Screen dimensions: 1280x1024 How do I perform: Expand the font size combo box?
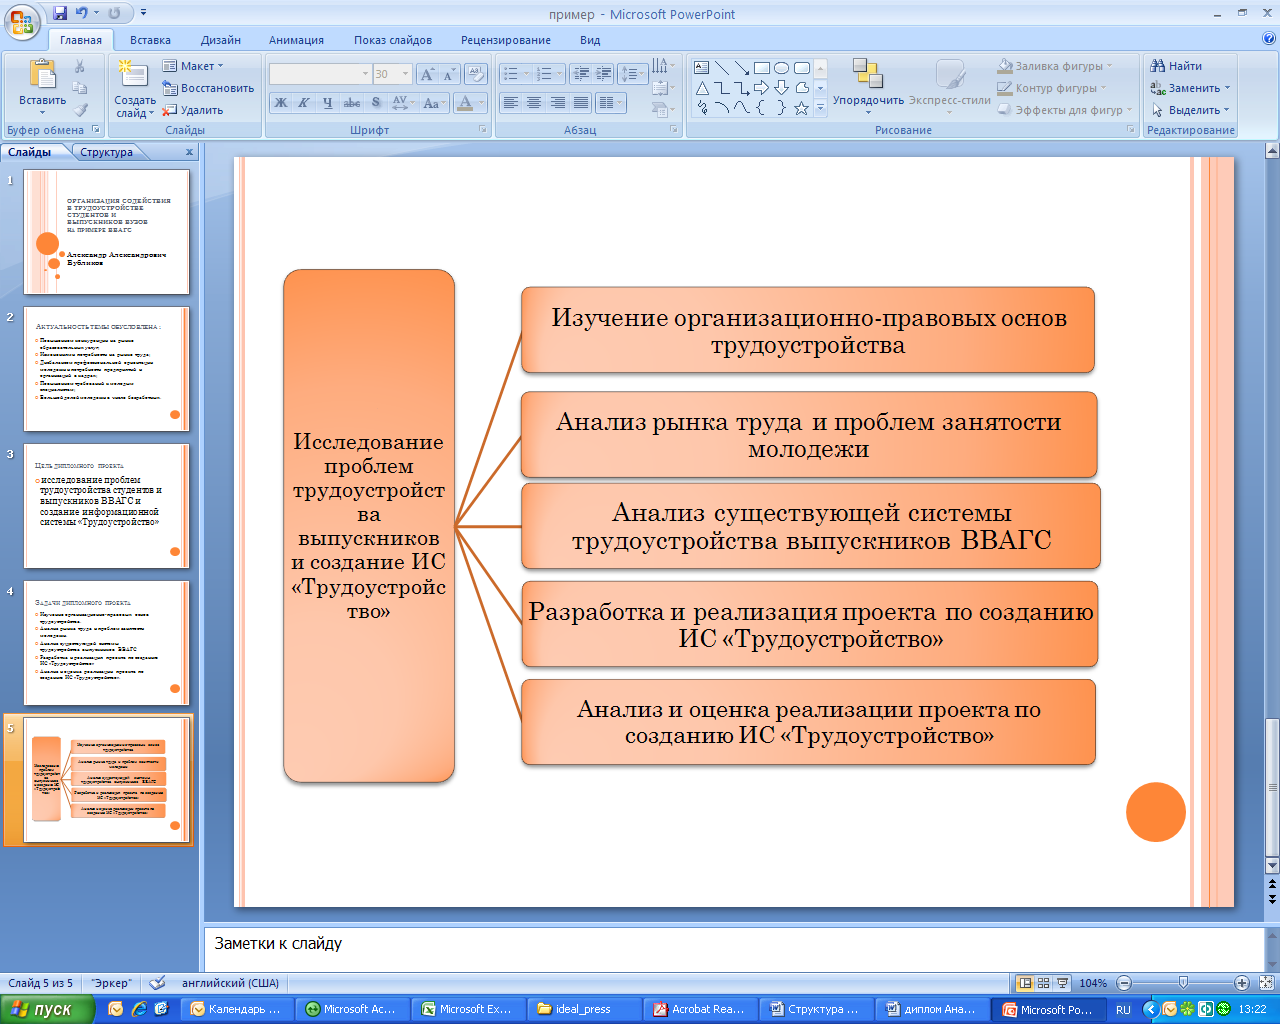pyautogui.click(x=405, y=74)
